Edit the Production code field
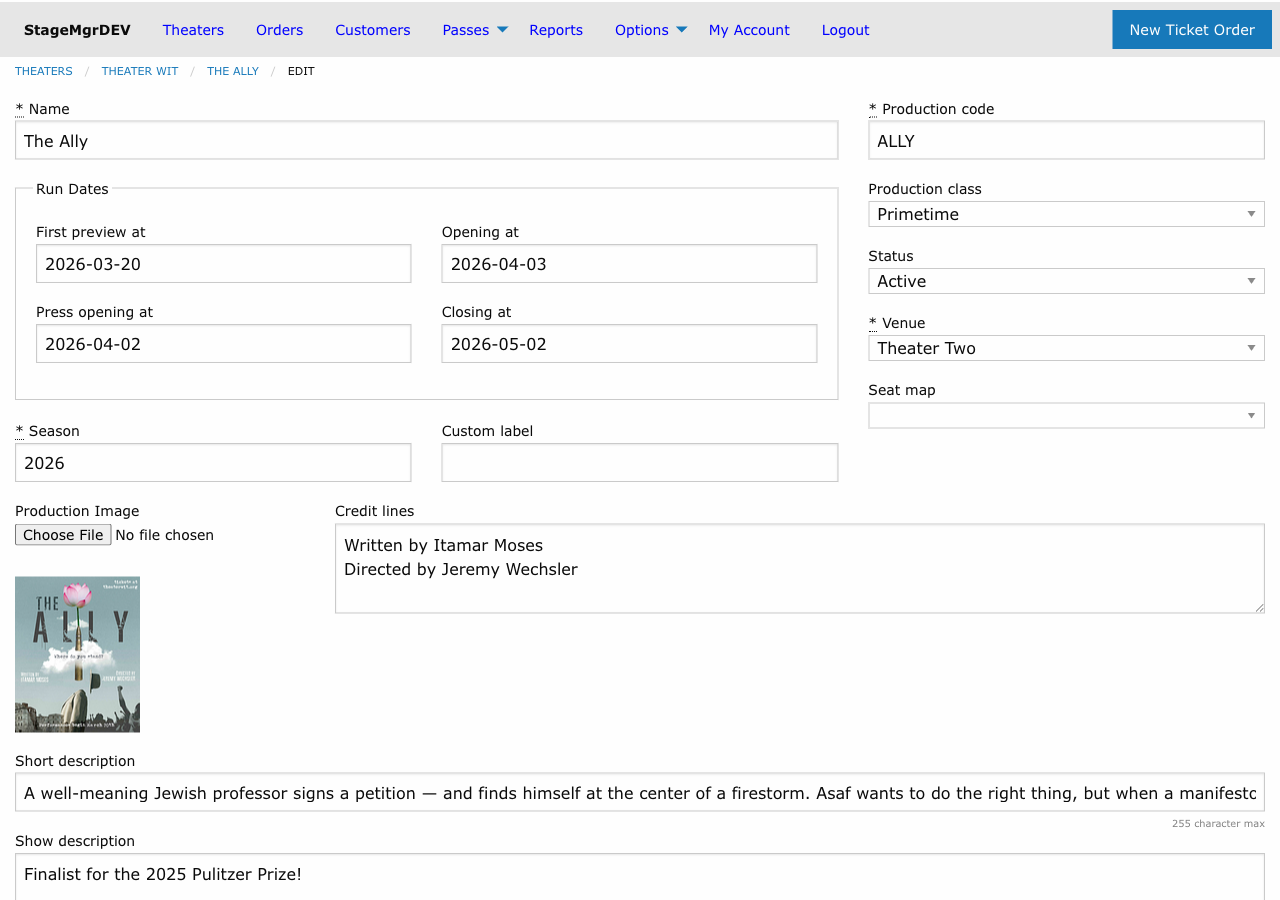 pos(1066,141)
